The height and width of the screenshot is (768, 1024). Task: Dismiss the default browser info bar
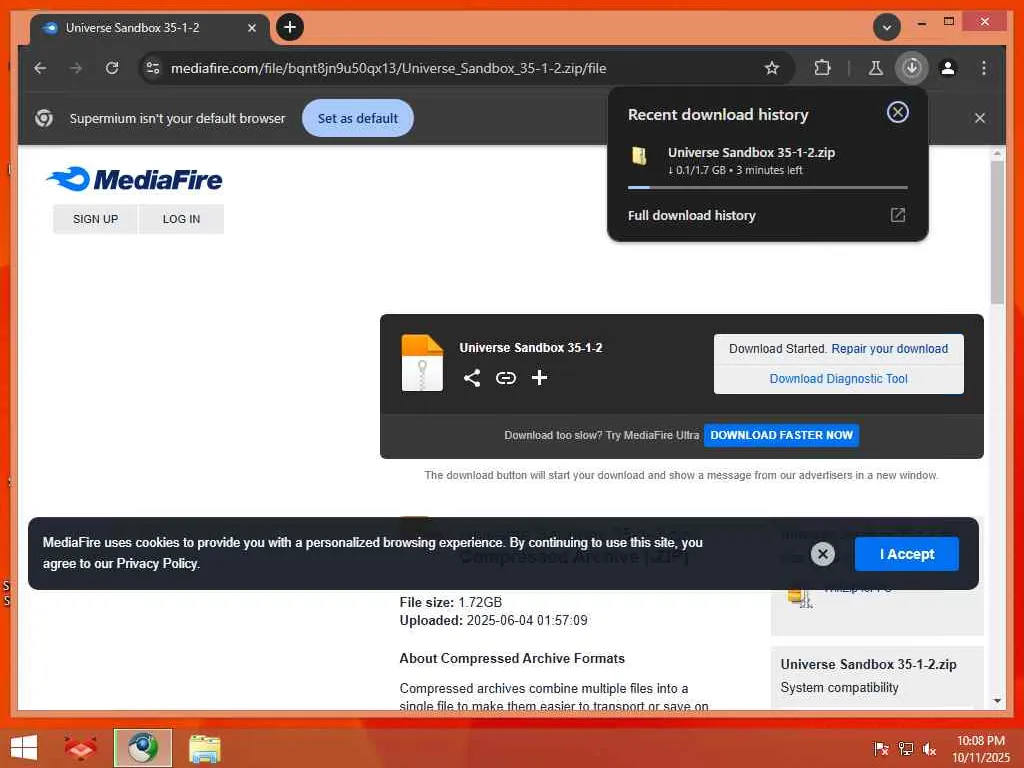(x=979, y=118)
